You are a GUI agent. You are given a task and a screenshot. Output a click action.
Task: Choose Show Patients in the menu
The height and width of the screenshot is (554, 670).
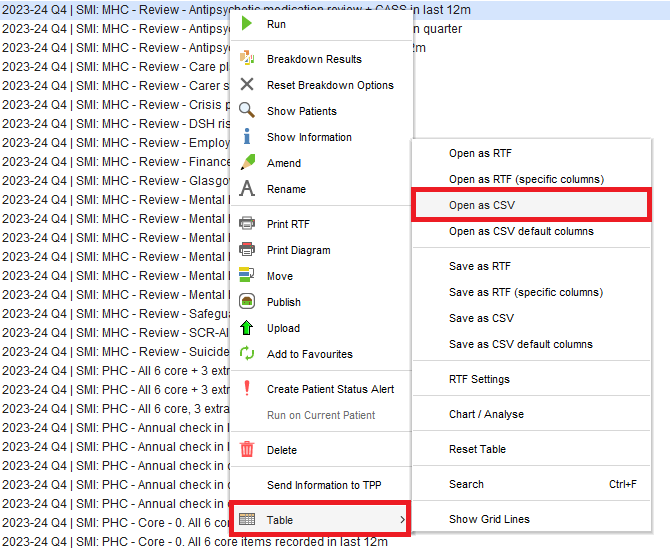click(x=322, y=111)
